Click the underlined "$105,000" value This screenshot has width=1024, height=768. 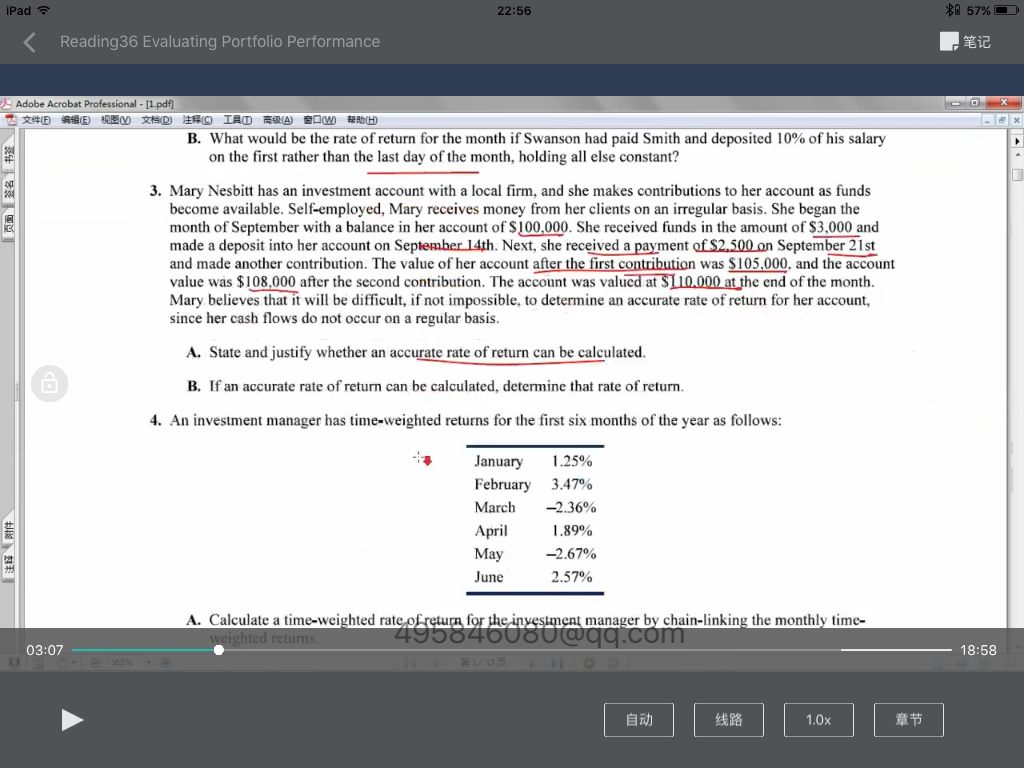[758, 264]
